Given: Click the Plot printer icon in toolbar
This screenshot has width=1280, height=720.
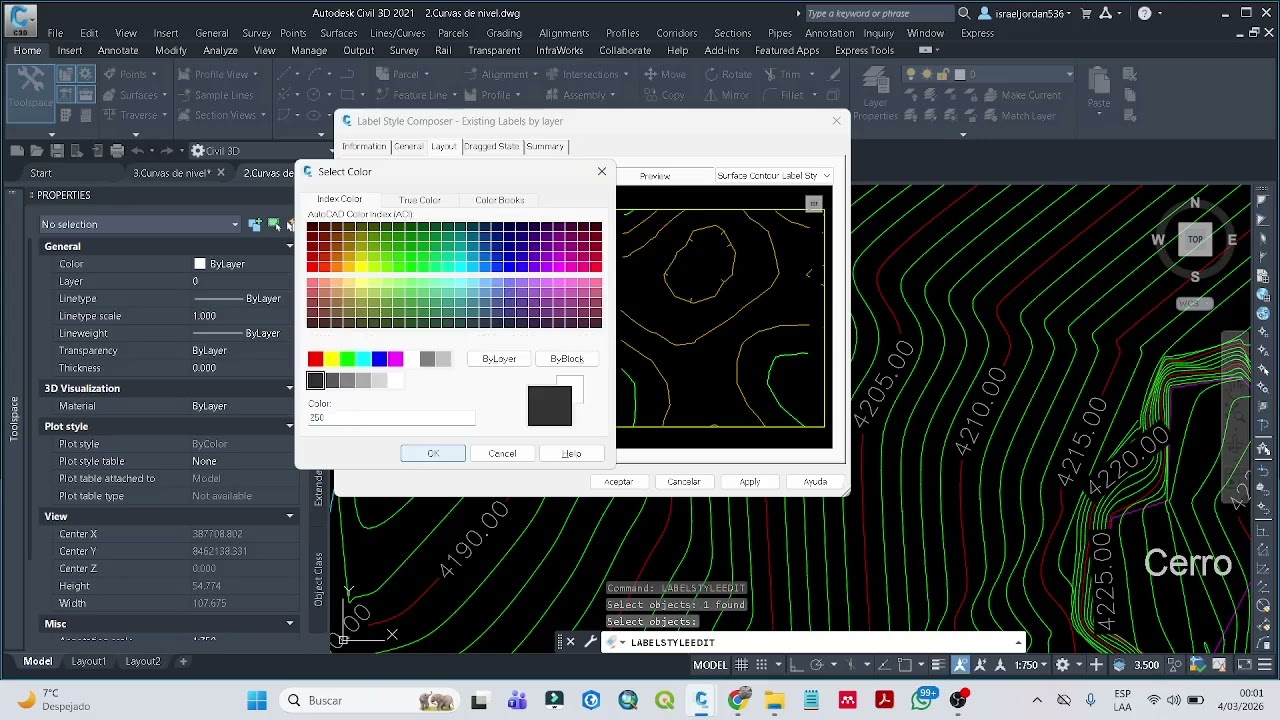Looking at the screenshot, I should click(117, 151).
